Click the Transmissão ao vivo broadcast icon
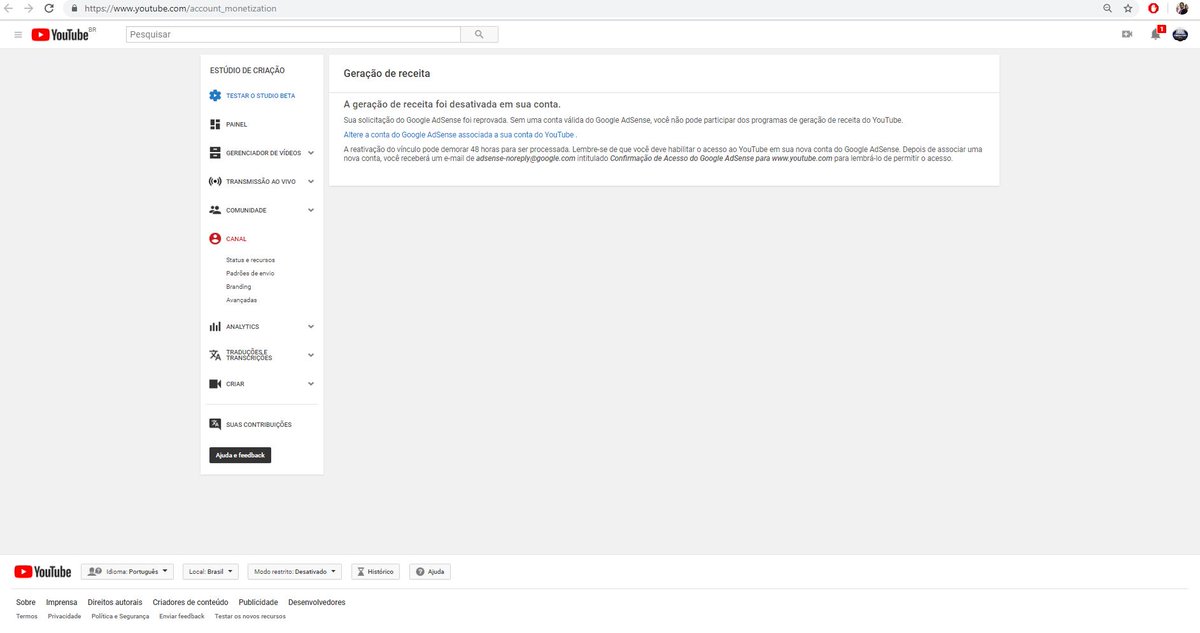This screenshot has width=1200, height=633. coord(215,182)
